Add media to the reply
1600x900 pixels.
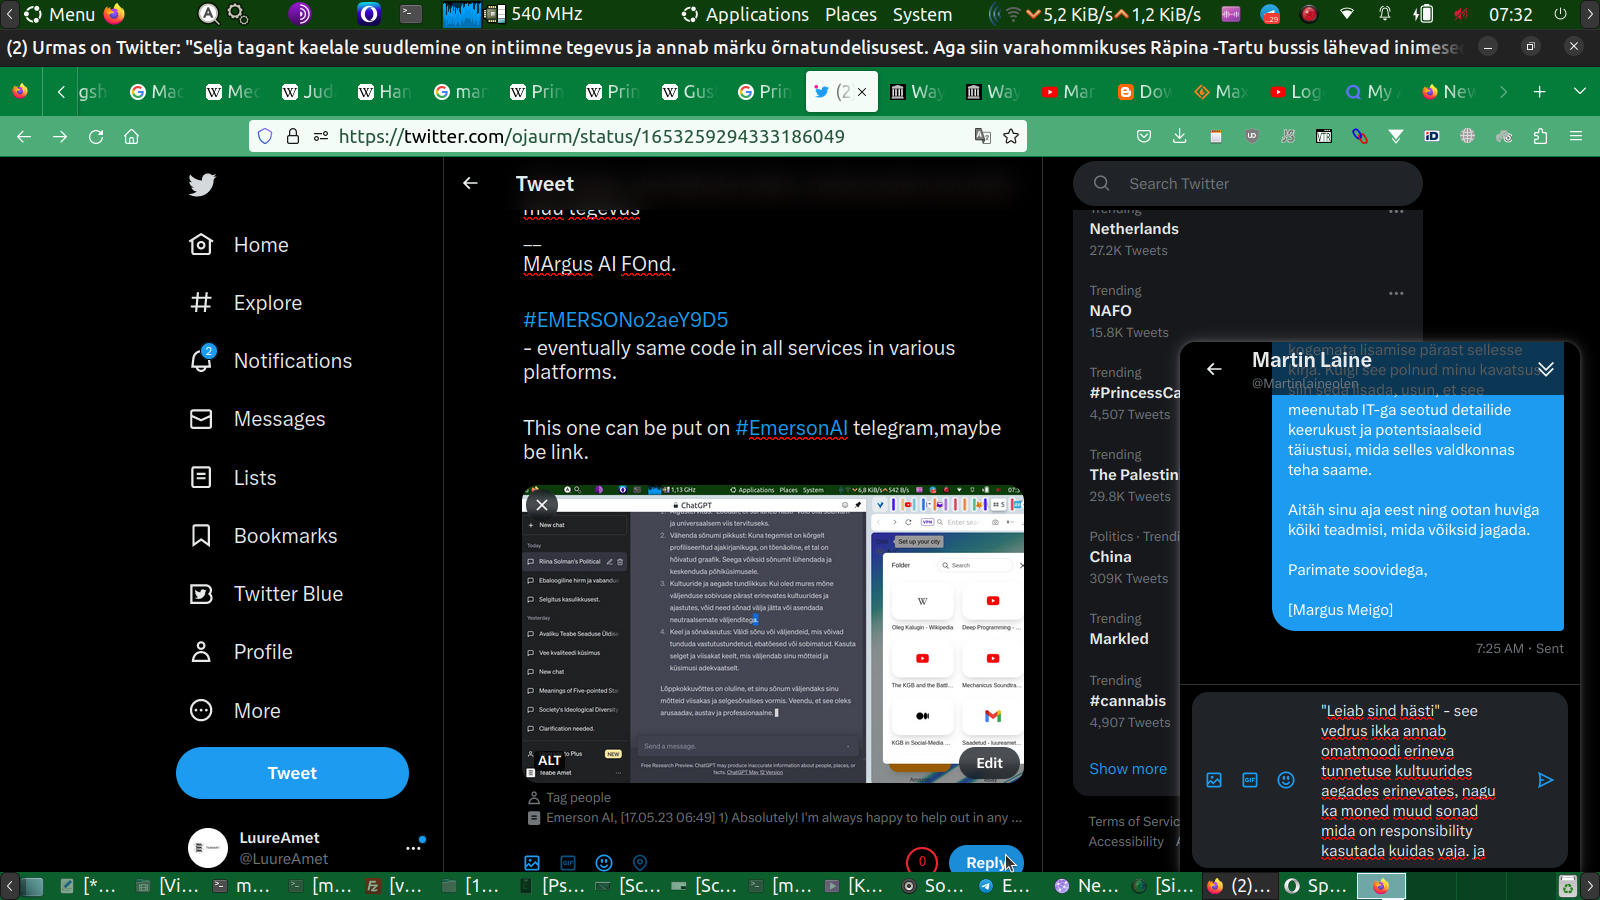[x=532, y=862]
